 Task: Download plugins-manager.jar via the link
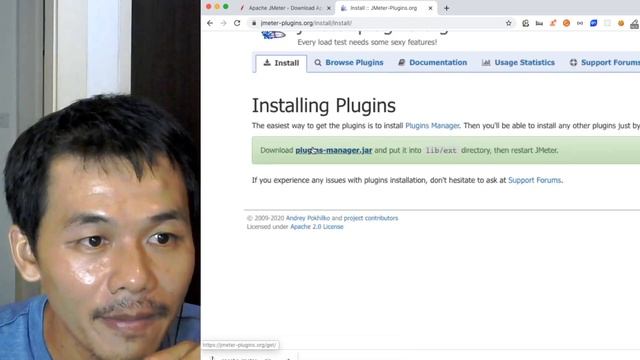(333, 150)
